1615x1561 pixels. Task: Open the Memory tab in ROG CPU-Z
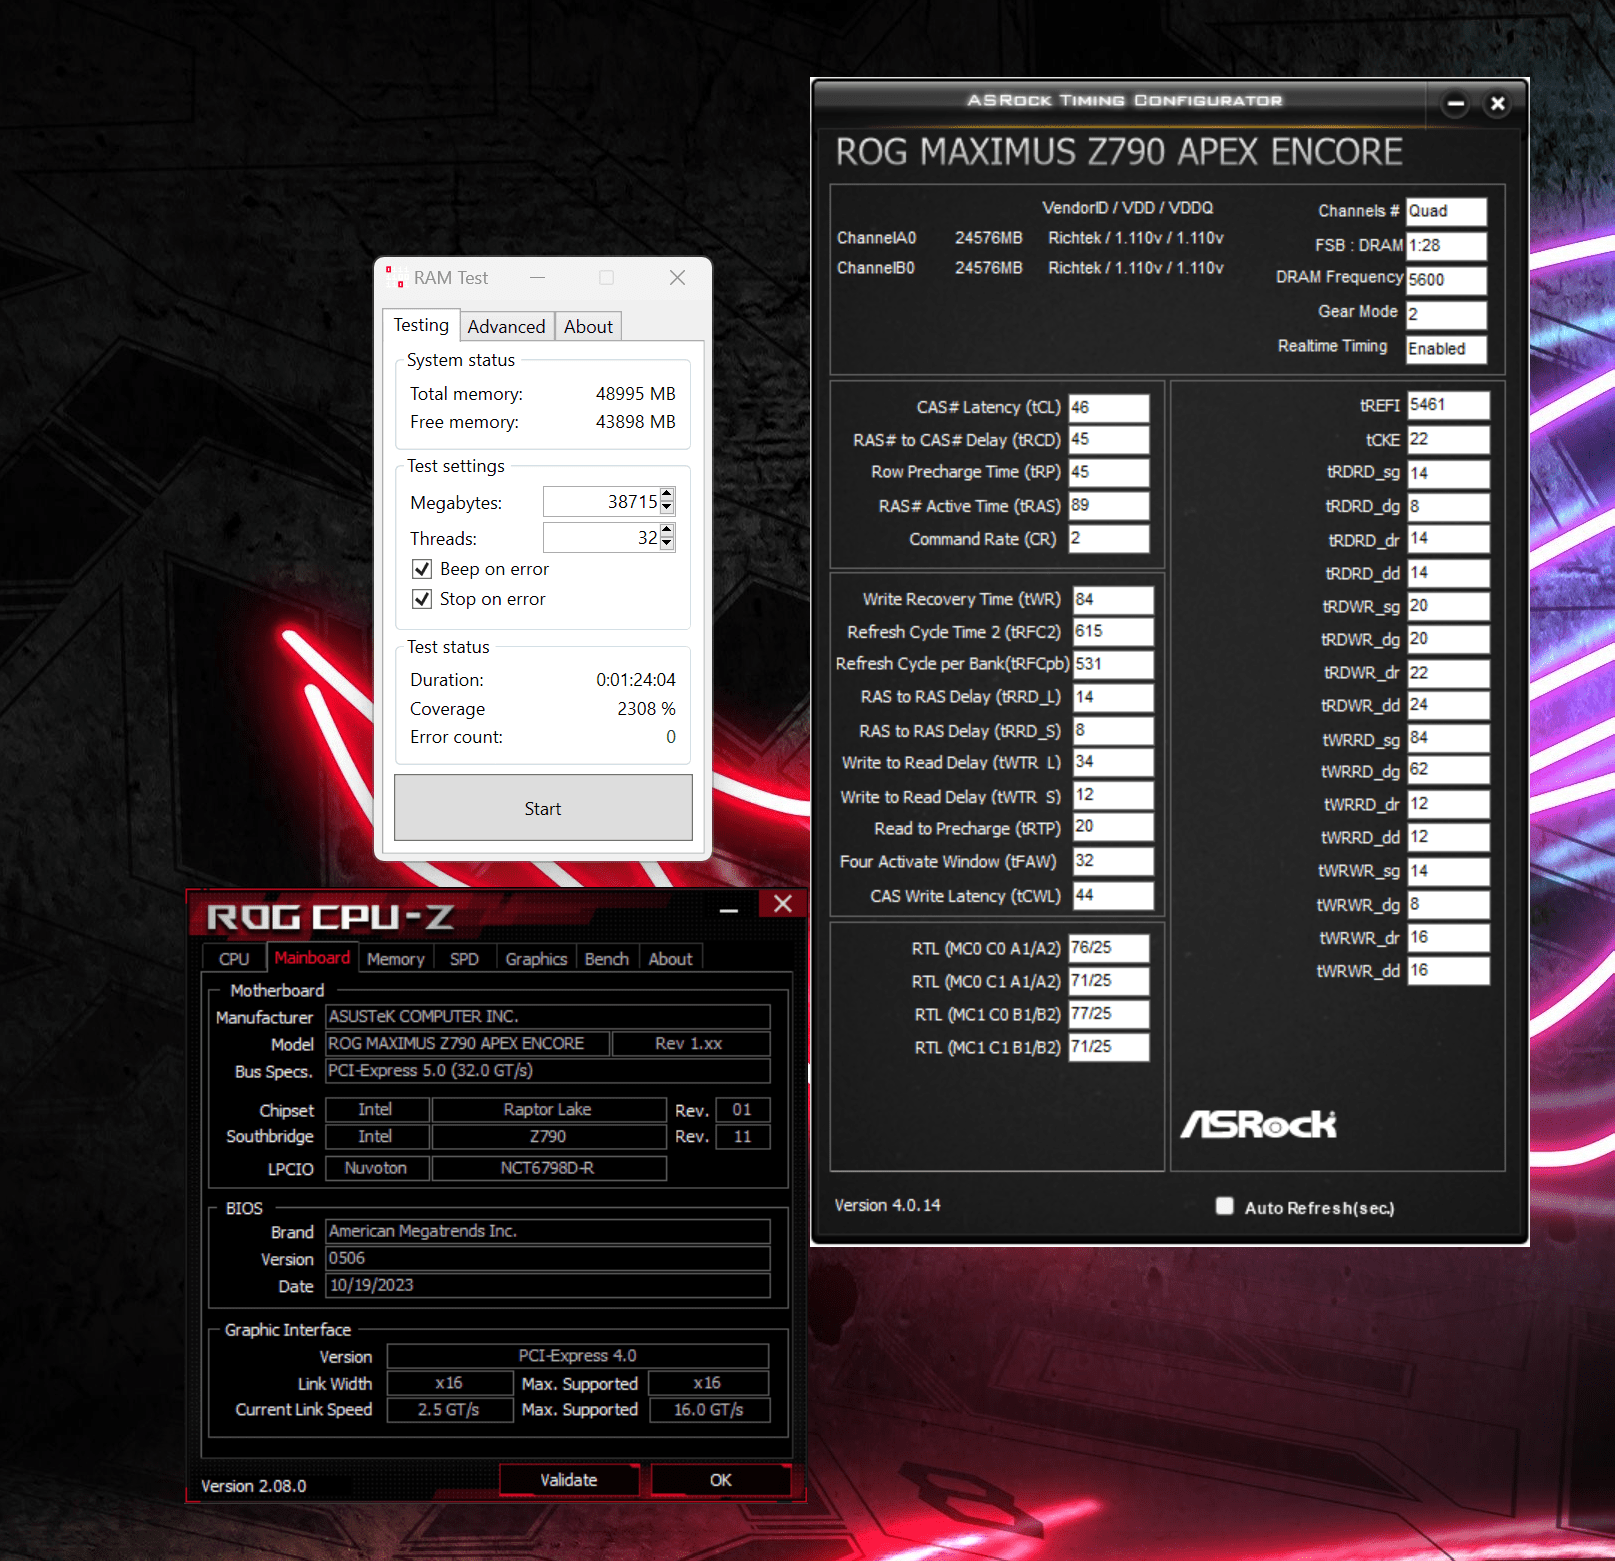[395, 958]
